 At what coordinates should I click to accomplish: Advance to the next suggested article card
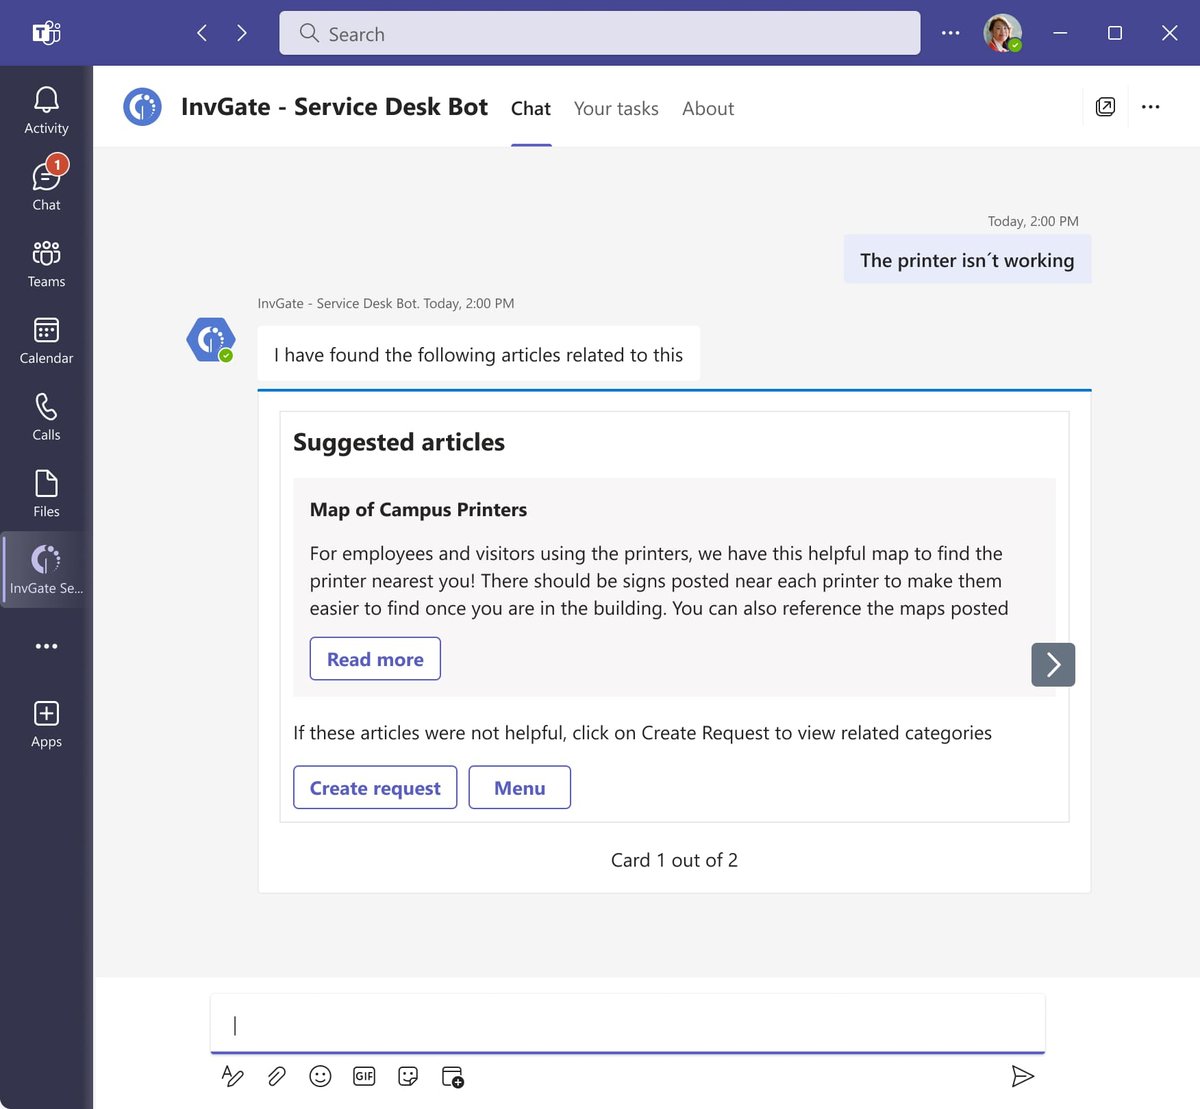1053,664
